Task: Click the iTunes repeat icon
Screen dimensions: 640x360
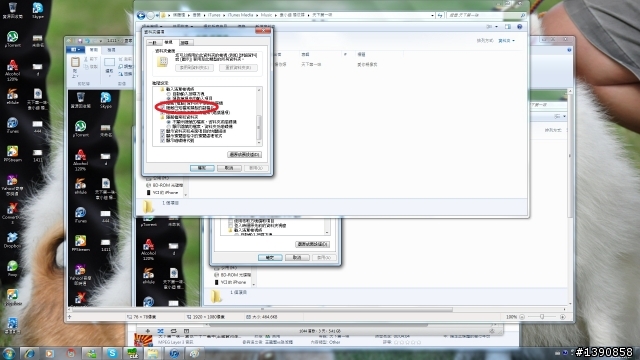Action: click(x=173, y=331)
